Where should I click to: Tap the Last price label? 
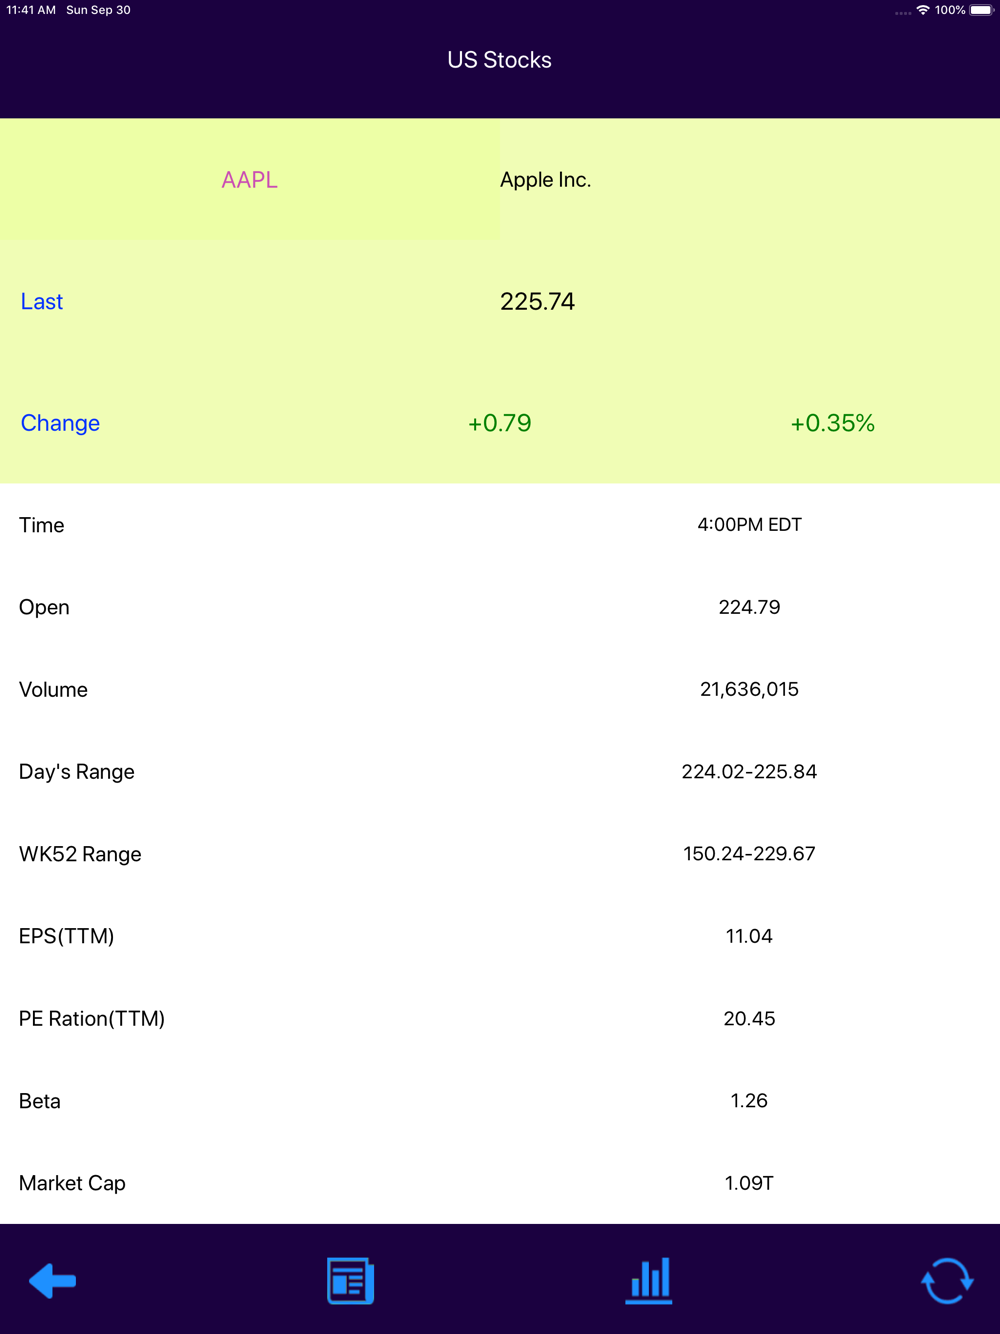(x=42, y=302)
